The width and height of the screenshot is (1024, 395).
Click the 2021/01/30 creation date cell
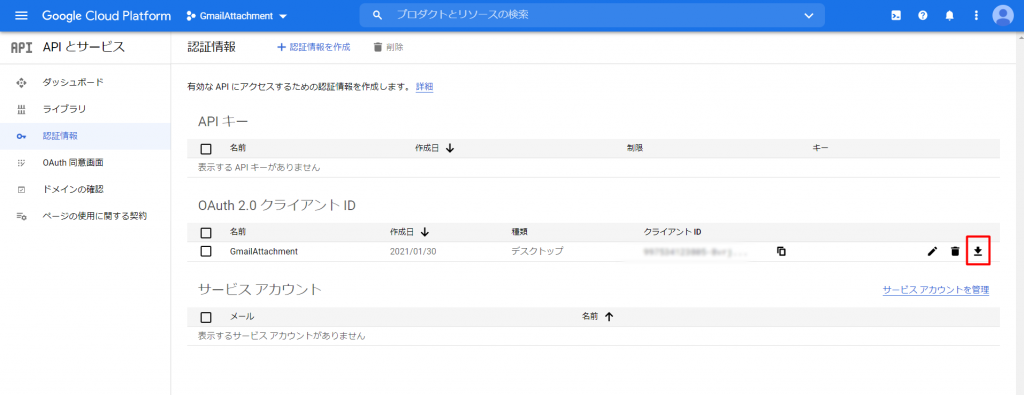pos(413,251)
